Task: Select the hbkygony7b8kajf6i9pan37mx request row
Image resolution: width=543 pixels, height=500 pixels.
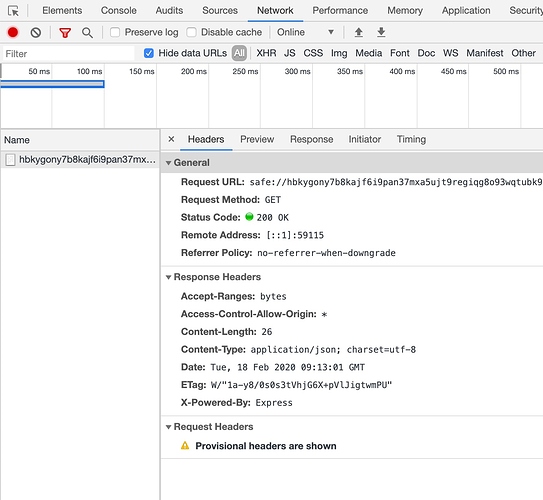Action: click(80, 160)
